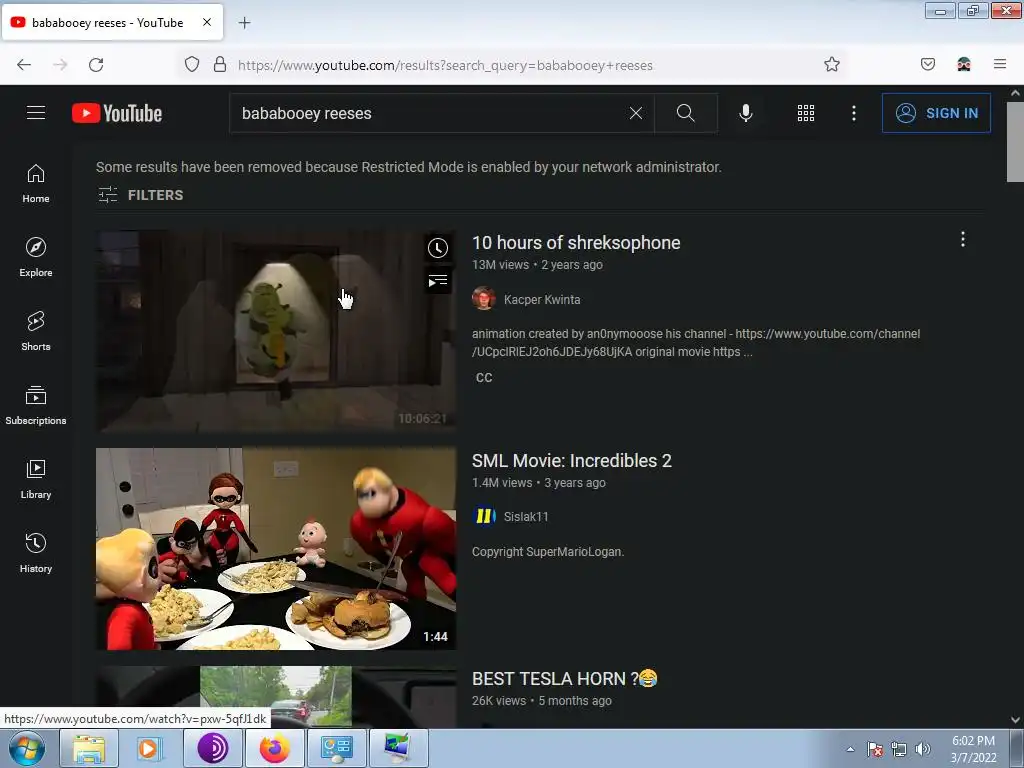Click the Firefox taskbar icon
1024x768 pixels.
click(274, 748)
